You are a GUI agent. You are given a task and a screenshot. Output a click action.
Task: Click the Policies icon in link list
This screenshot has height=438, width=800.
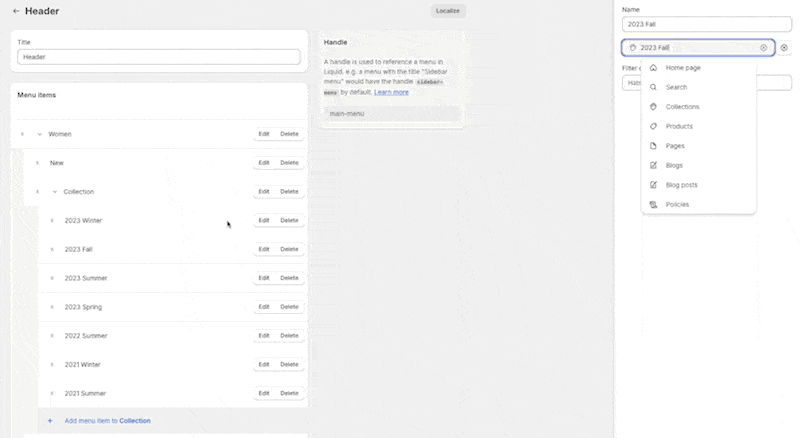pos(653,205)
